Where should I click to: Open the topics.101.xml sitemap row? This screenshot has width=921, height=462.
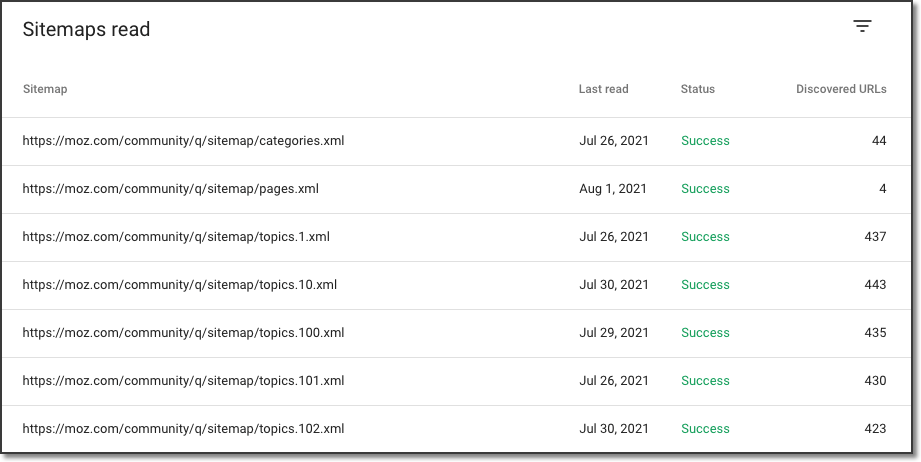[183, 381]
